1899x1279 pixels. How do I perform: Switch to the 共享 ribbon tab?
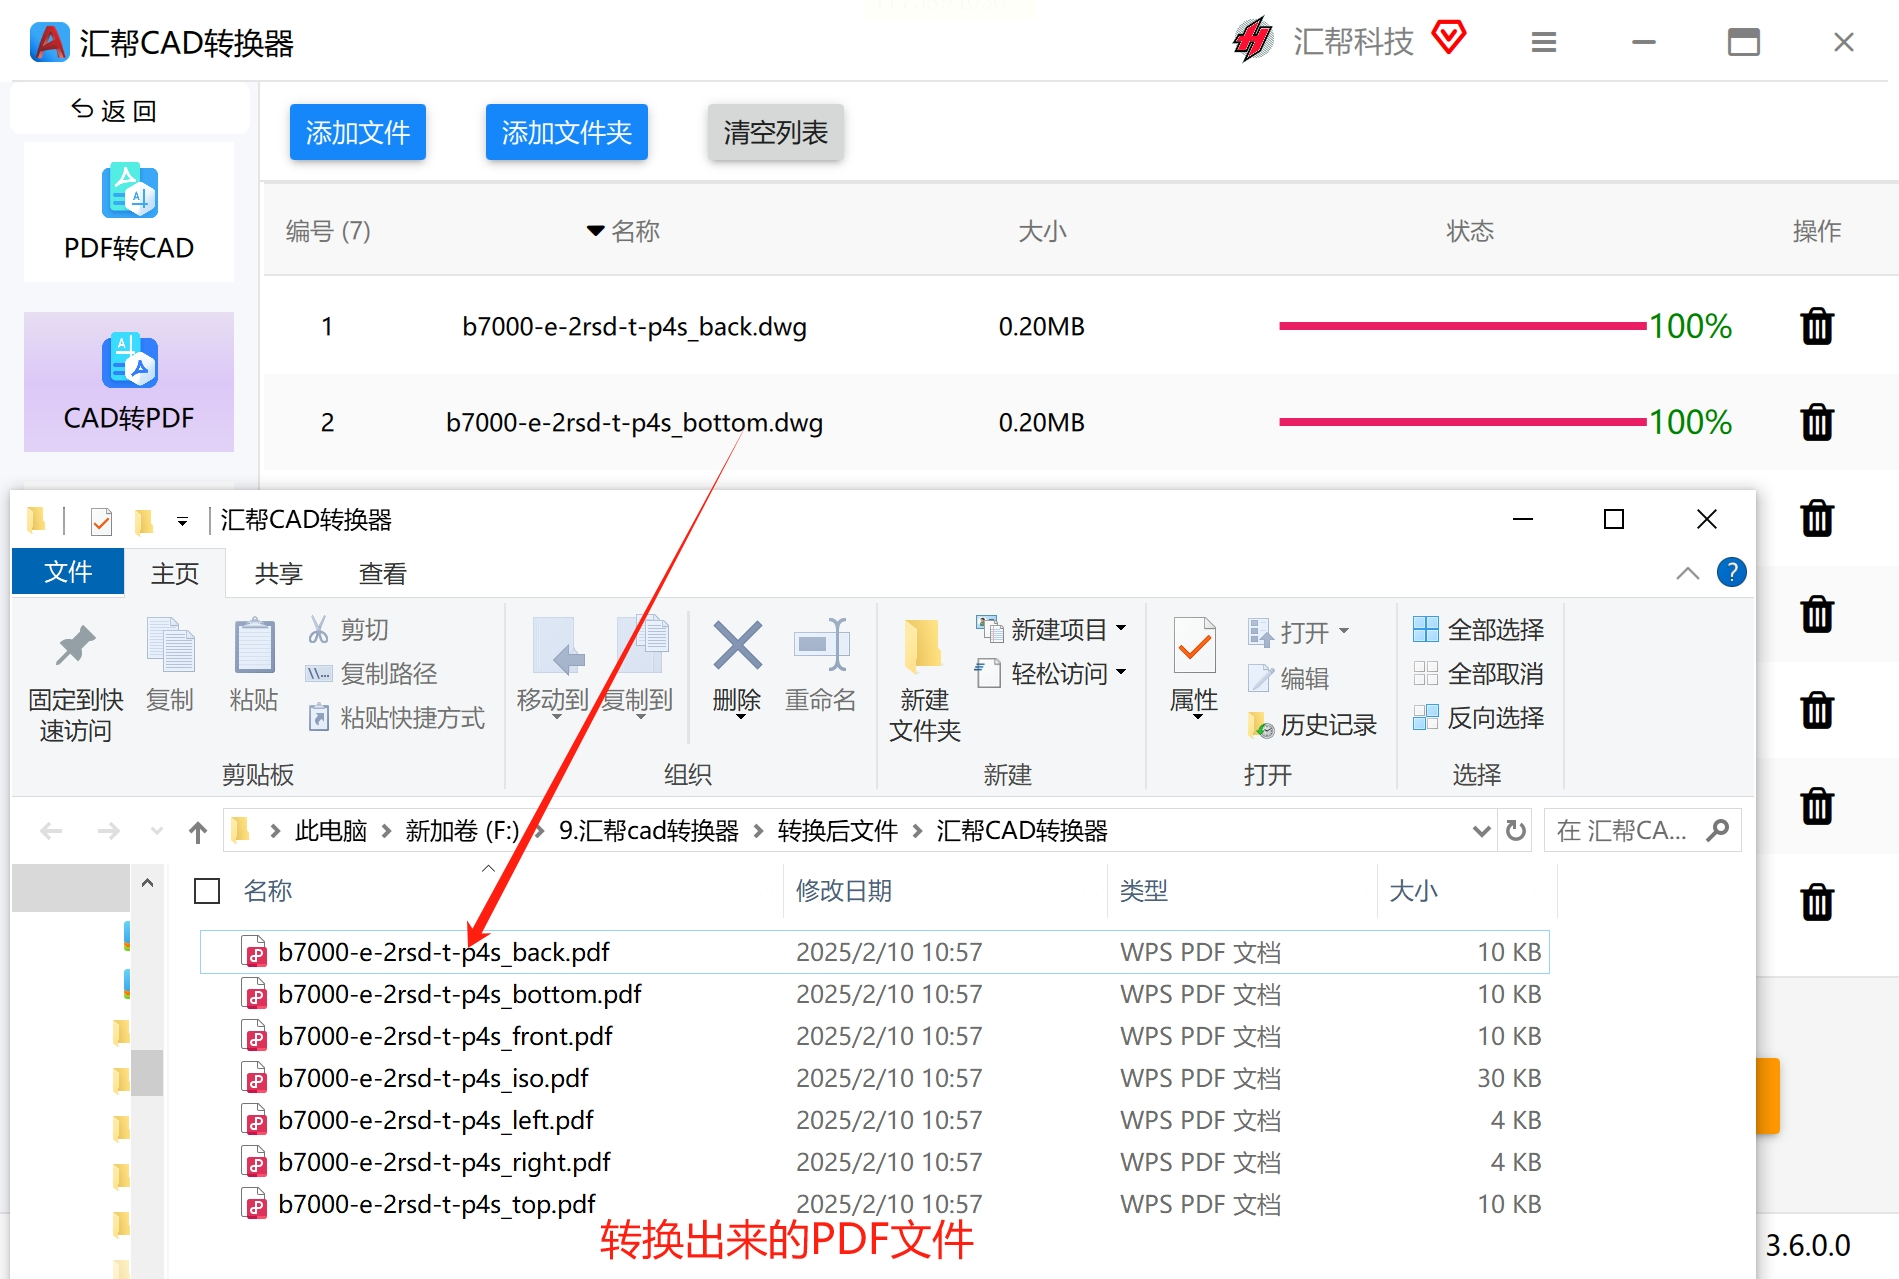278,573
